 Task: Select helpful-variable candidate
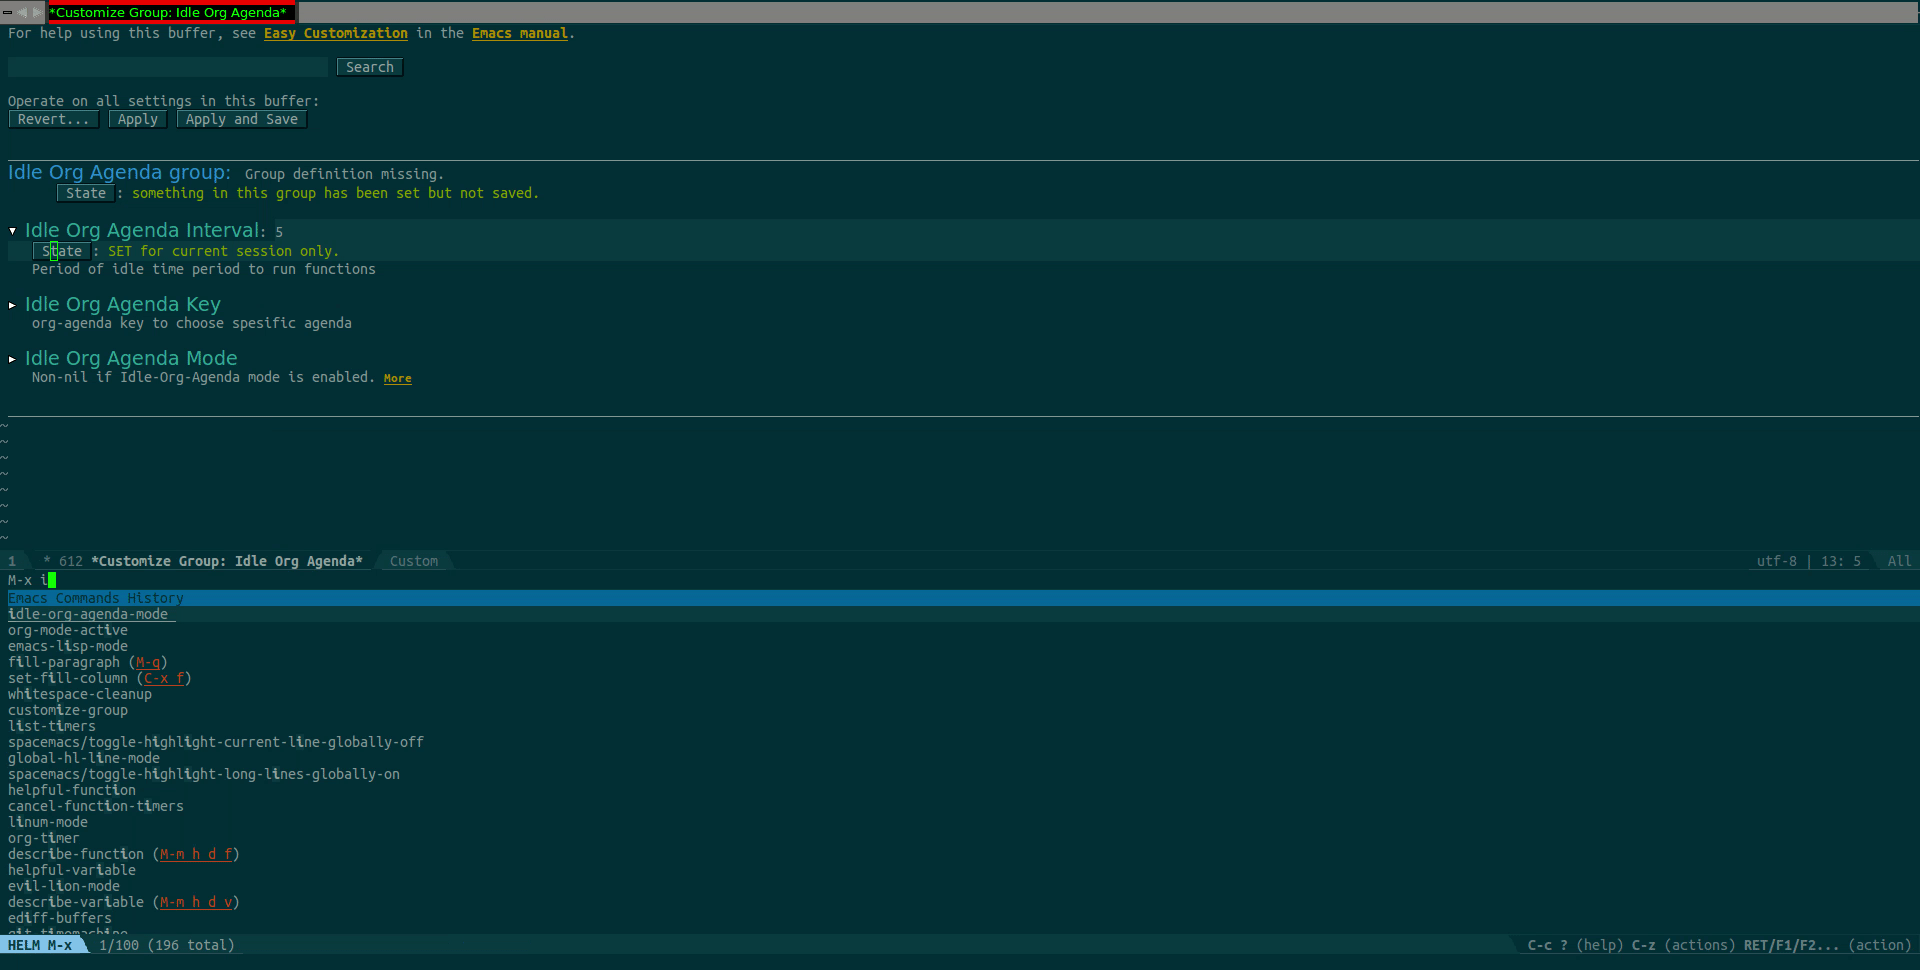[x=72, y=870]
